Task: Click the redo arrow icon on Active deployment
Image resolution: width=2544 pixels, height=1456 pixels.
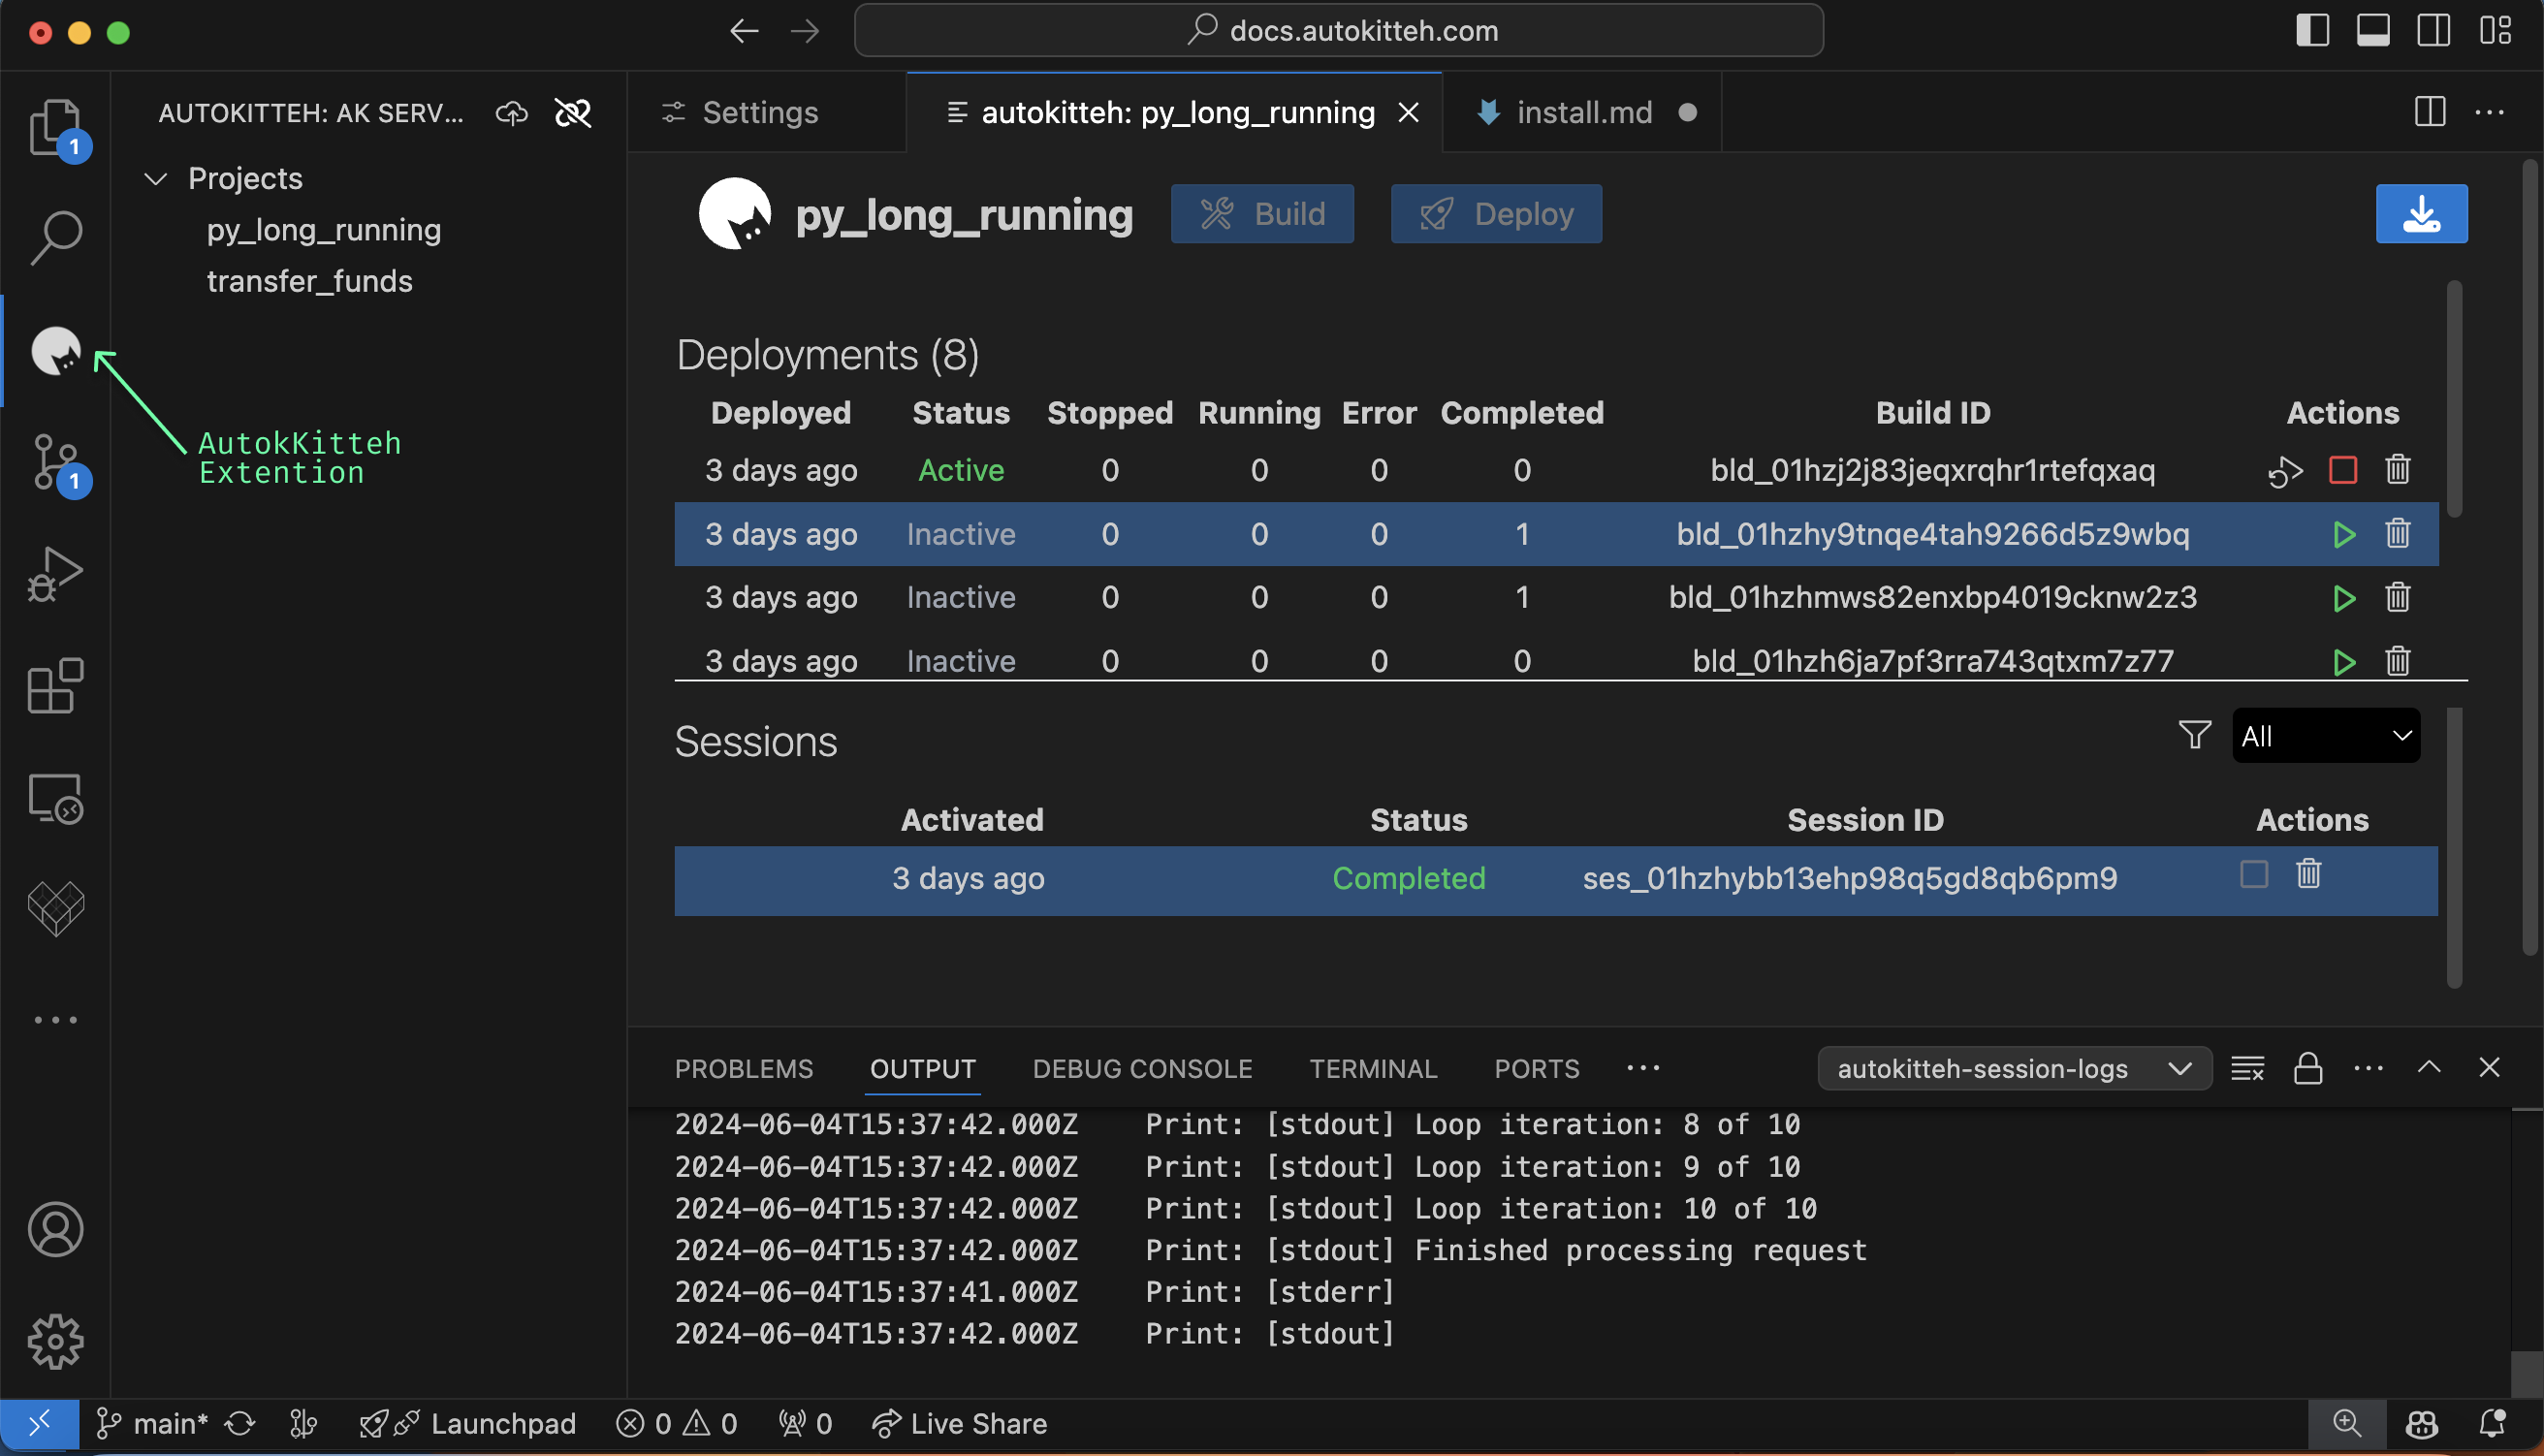Action: coord(2285,470)
